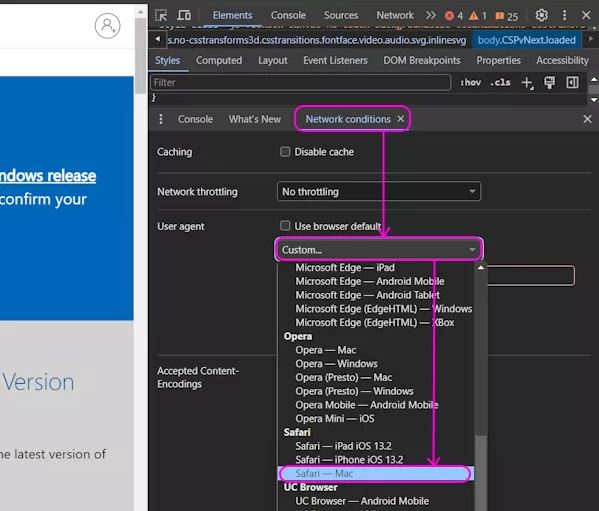Choose Microsoft Edge — Android Tablet
599x511 pixels.
coord(367,295)
